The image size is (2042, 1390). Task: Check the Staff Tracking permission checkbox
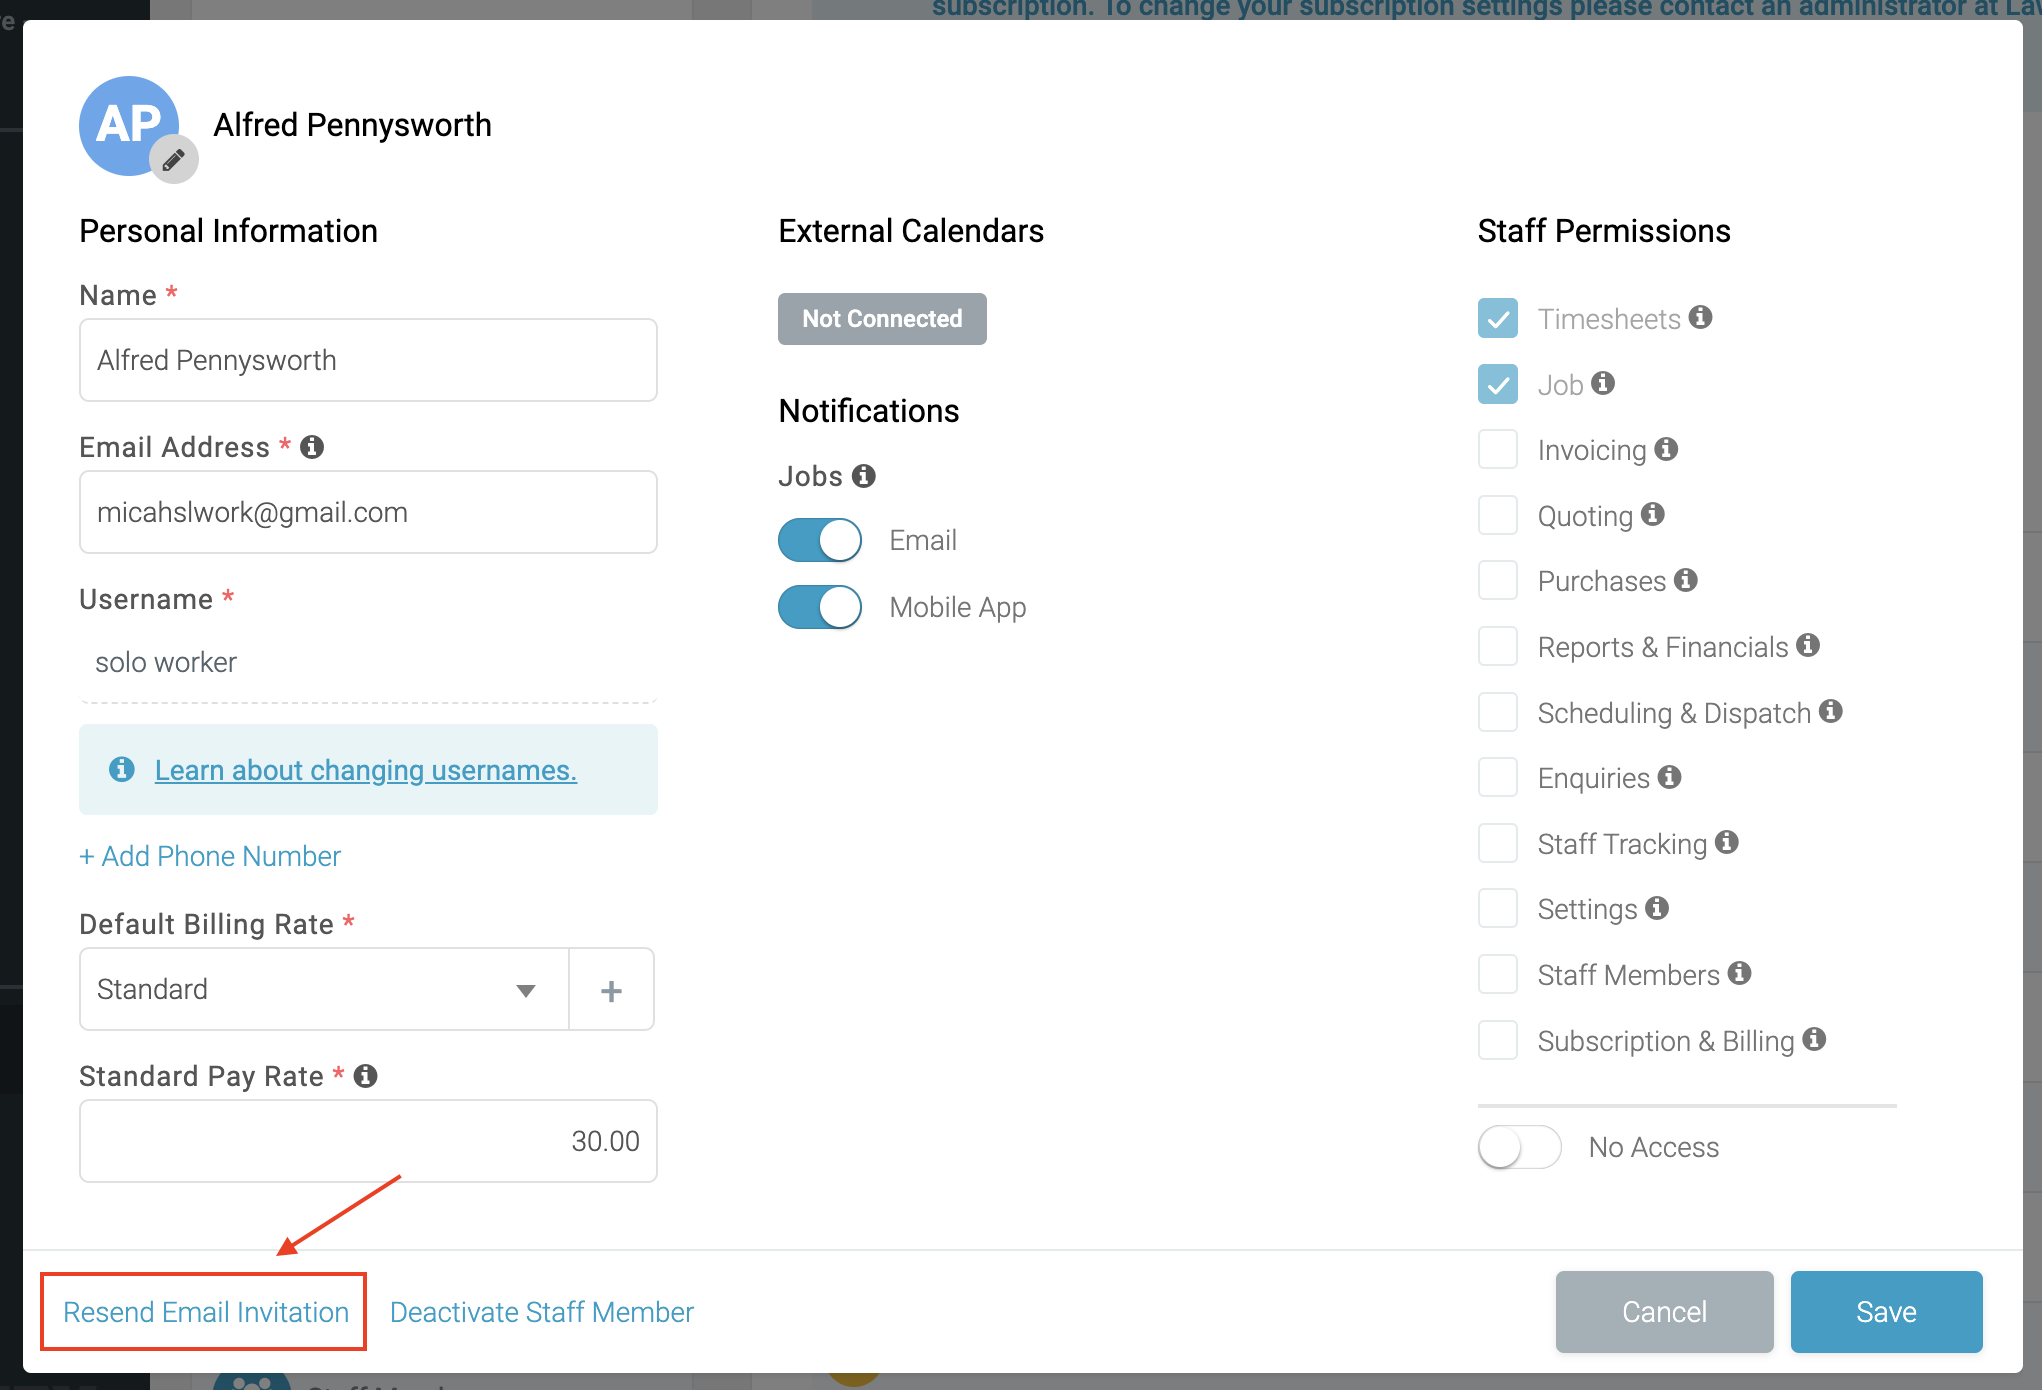(1498, 844)
